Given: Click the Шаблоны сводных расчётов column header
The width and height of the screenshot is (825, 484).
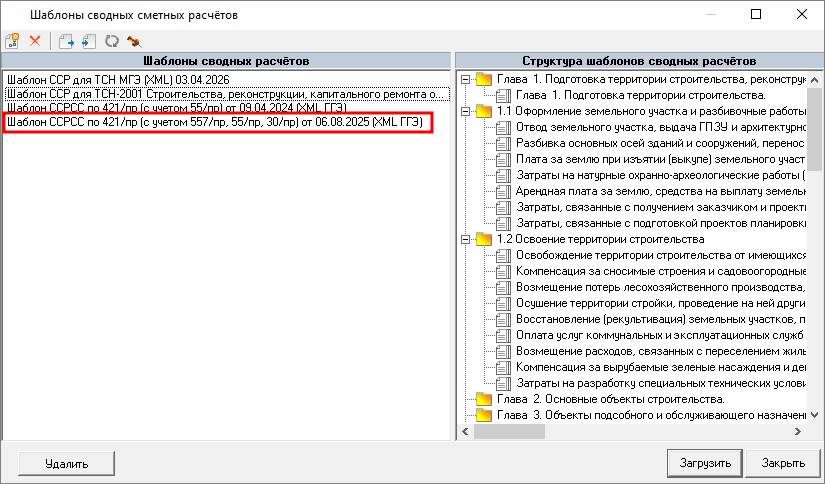Looking at the screenshot, I should pos(226,61).
